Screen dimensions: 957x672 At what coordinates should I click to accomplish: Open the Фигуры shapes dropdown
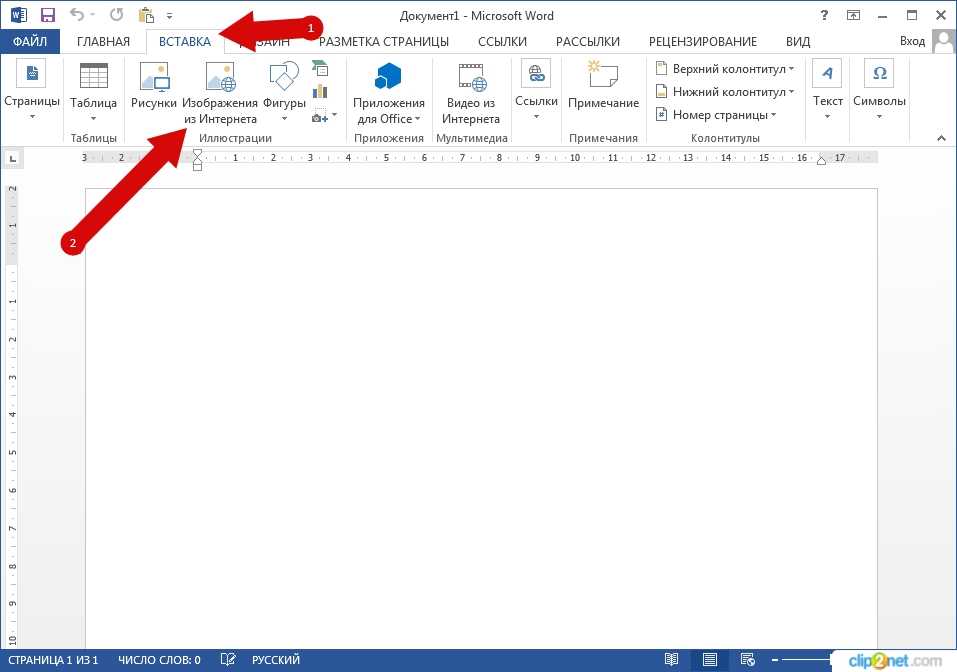(284, 92)
